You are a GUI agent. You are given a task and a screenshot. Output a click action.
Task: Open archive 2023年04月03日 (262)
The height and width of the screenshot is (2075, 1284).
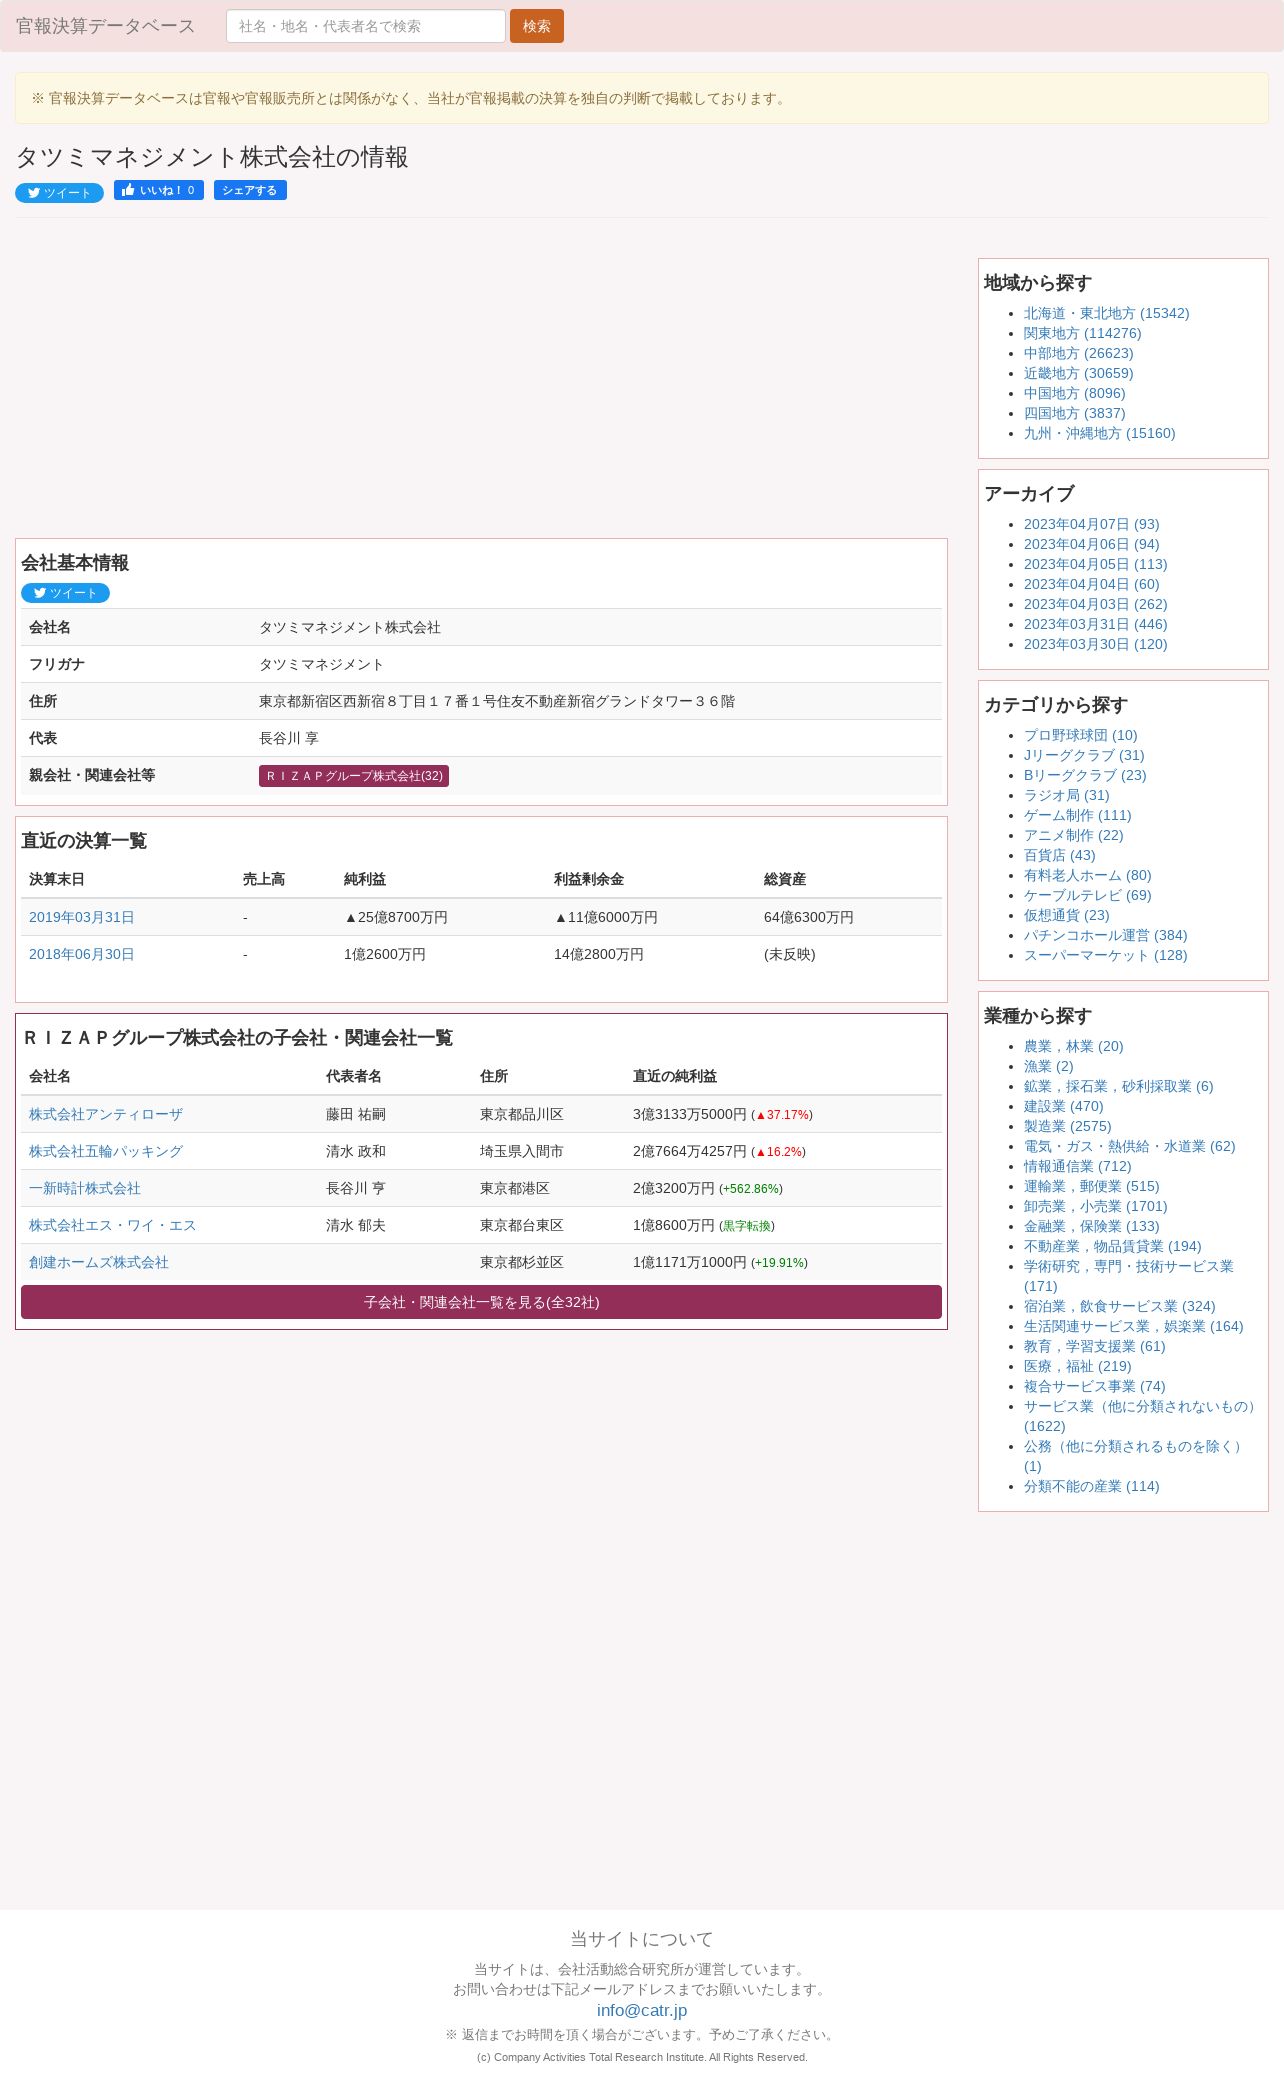tap(1096, 604)
